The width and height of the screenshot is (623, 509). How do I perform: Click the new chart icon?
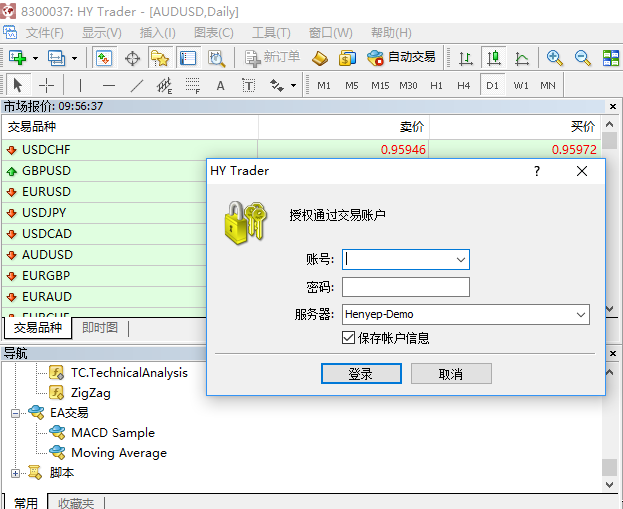click(17, 58)
